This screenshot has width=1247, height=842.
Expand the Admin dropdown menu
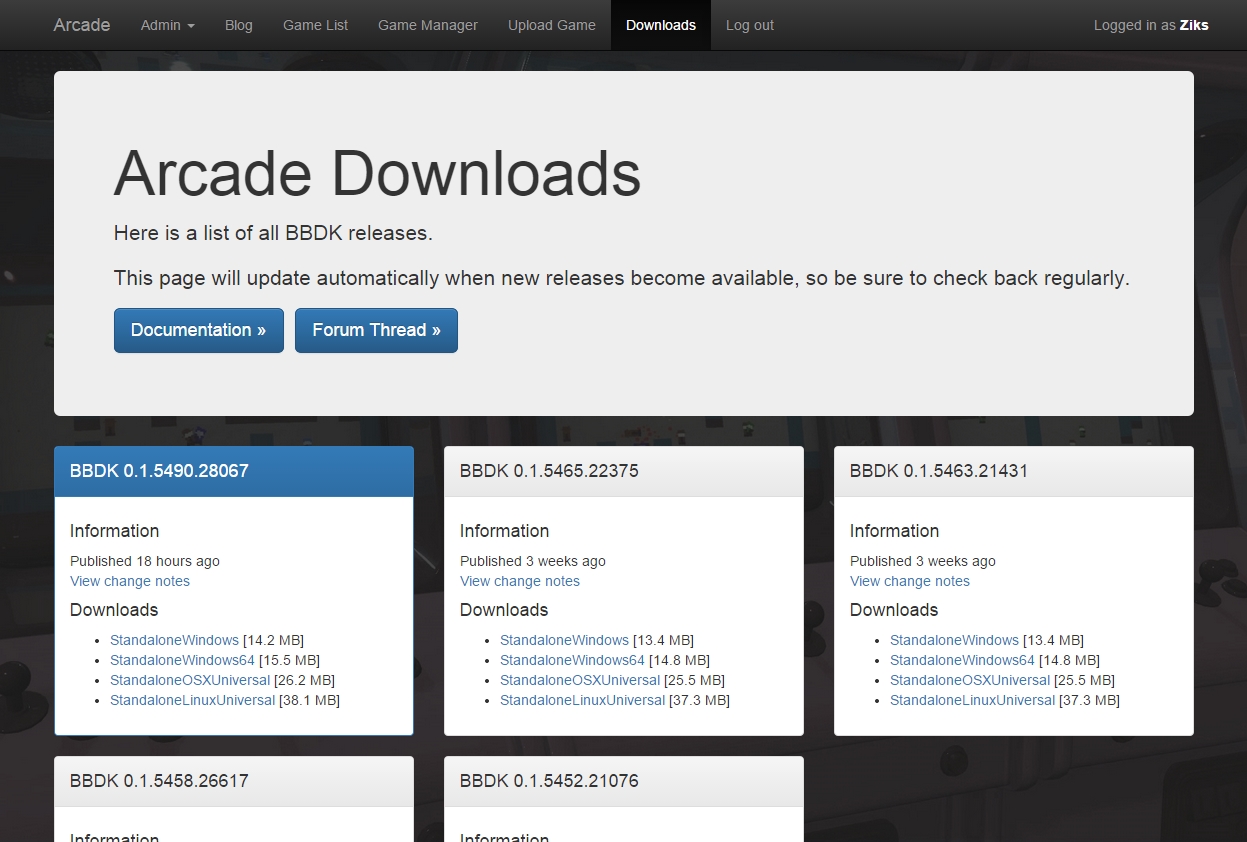(x=168, y=25)
